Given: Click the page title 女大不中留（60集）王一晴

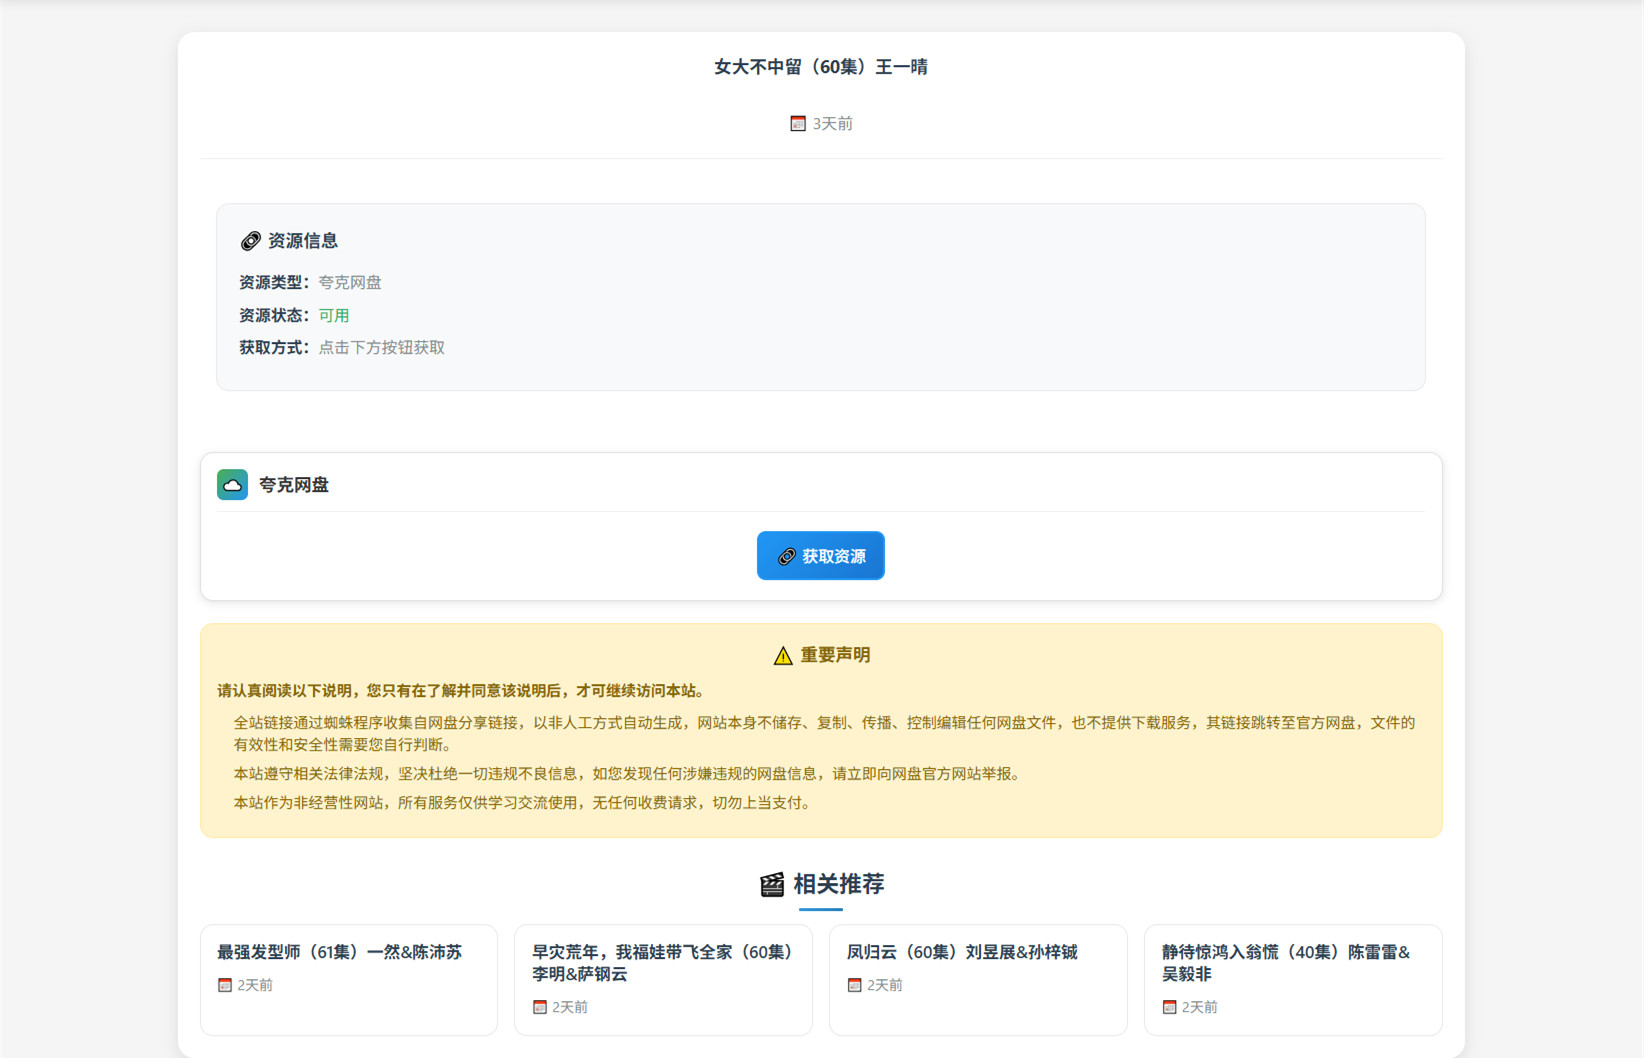Looking at the screenshot, I should (821, 67).
